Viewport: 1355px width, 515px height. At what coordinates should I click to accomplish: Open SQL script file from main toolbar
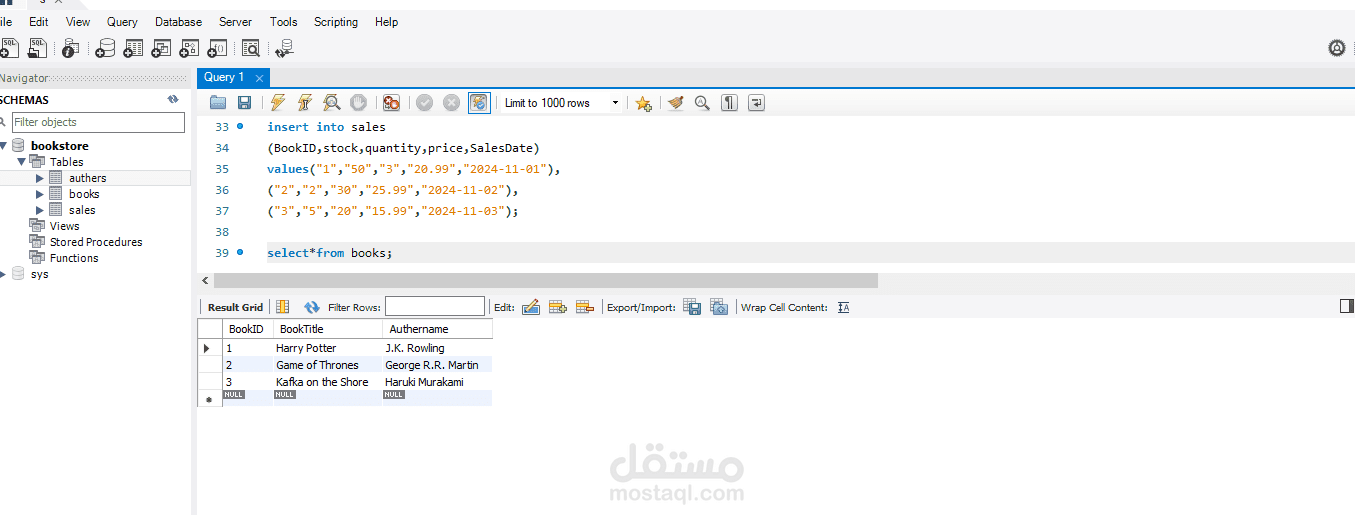37,47
